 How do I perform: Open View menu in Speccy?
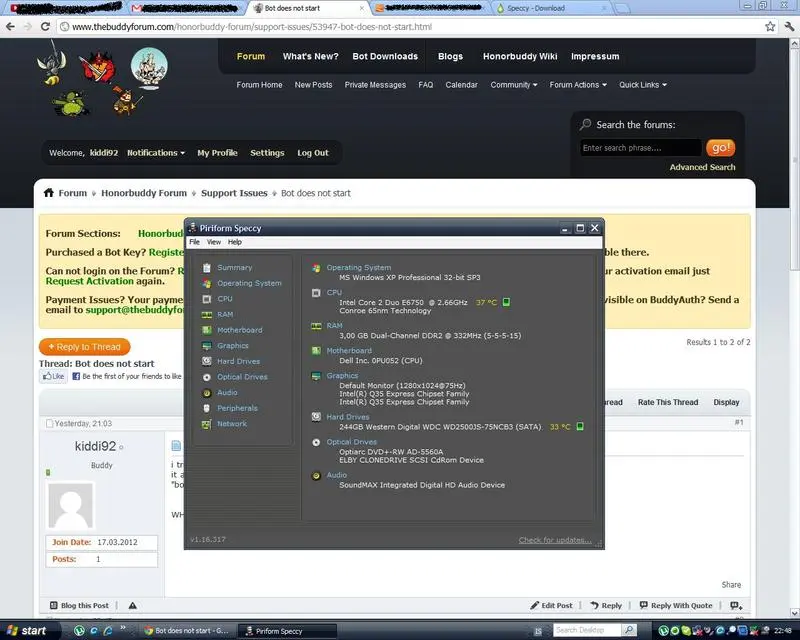tap(214, 242)
